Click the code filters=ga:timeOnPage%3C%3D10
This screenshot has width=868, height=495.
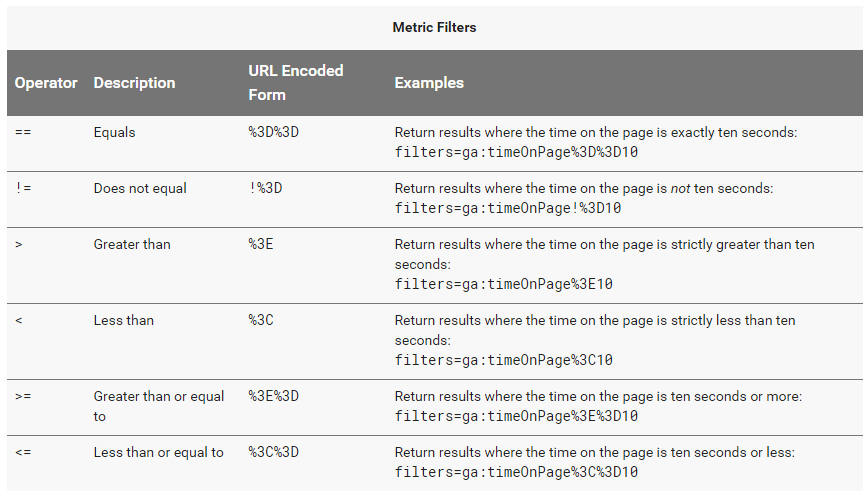pyautogui.click(x=516, y=472)
